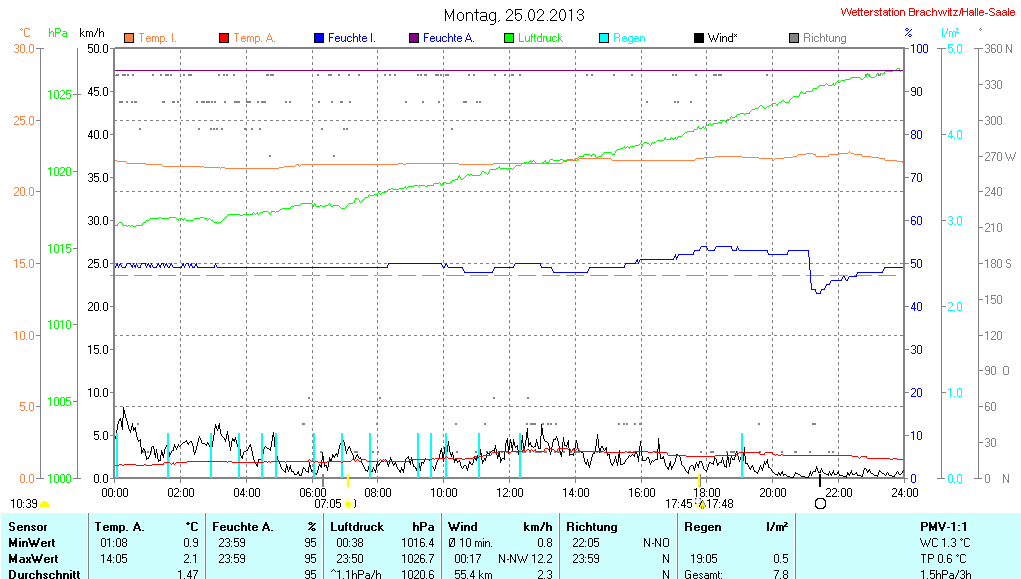Click the MaxWert row label

point(34,558)
